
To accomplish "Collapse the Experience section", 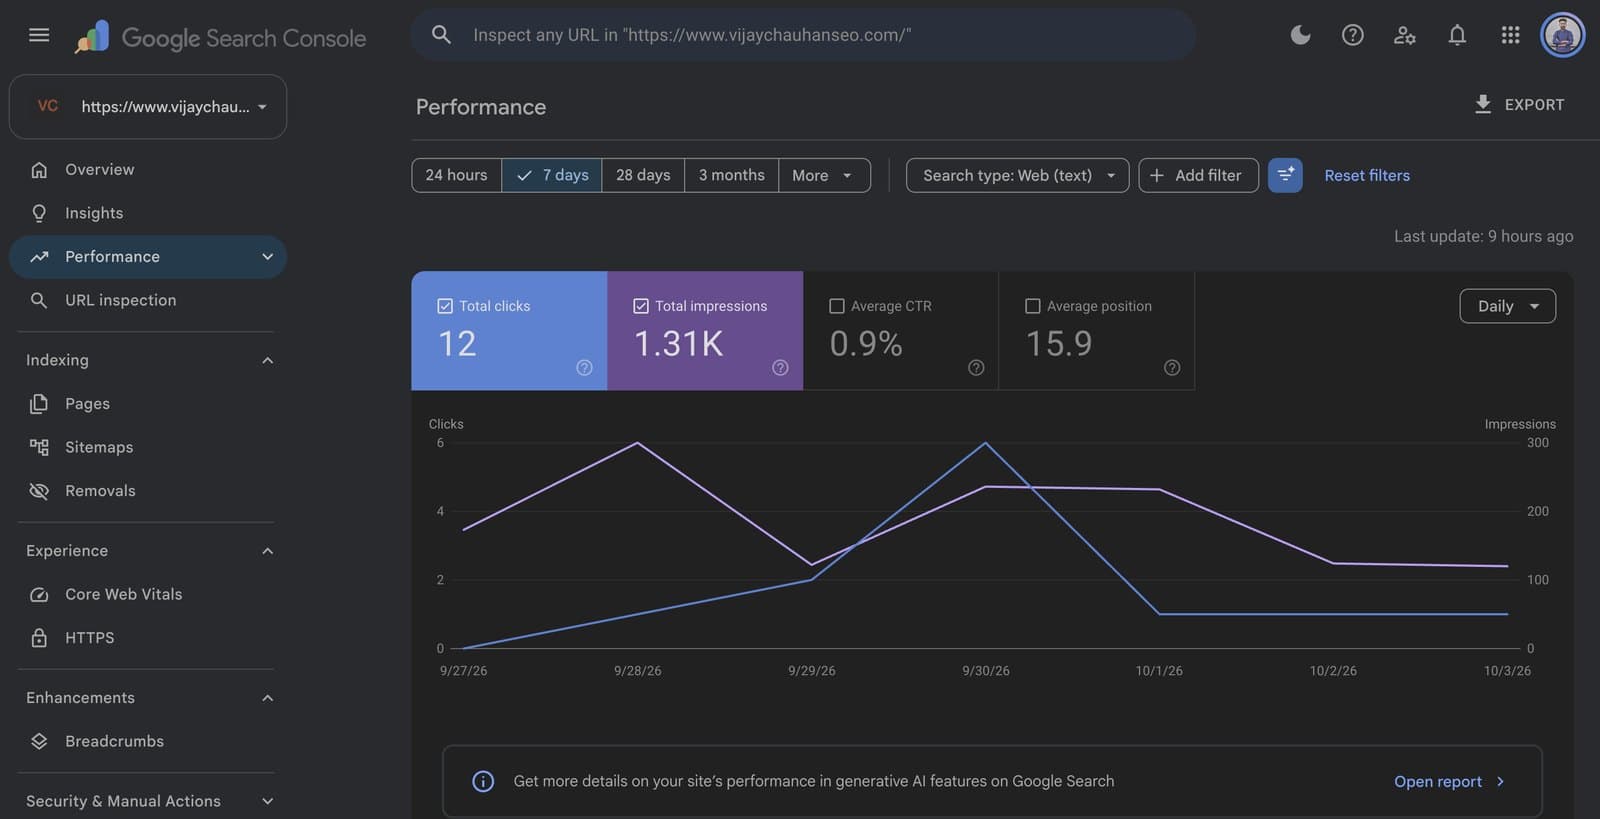I will 267,551.
